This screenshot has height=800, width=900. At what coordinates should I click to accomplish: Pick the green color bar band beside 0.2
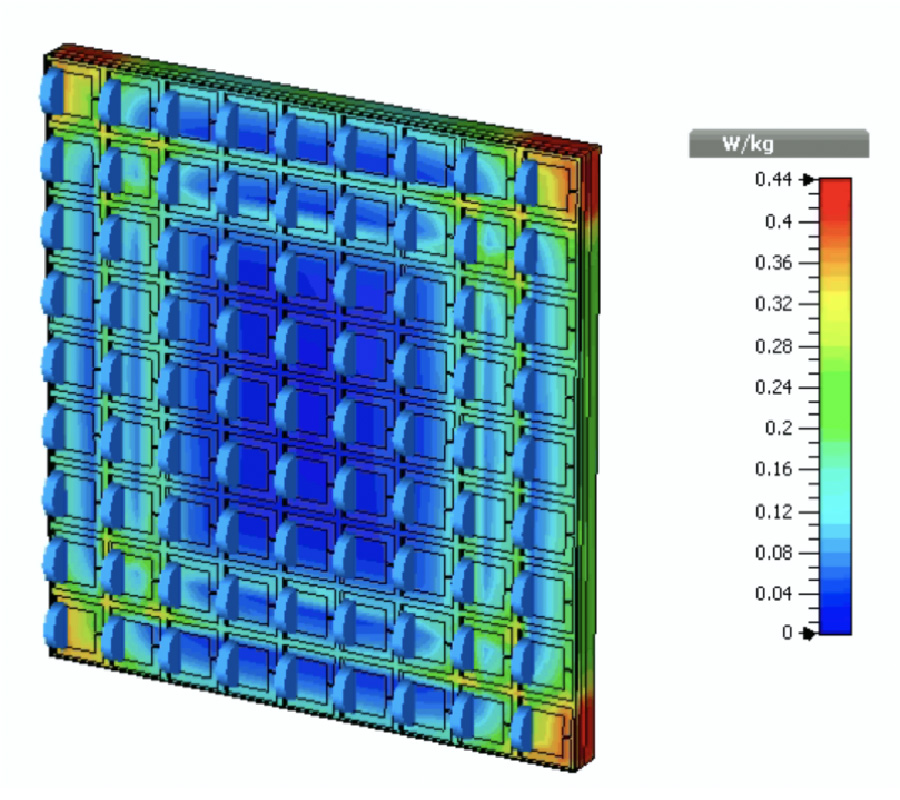837,428
